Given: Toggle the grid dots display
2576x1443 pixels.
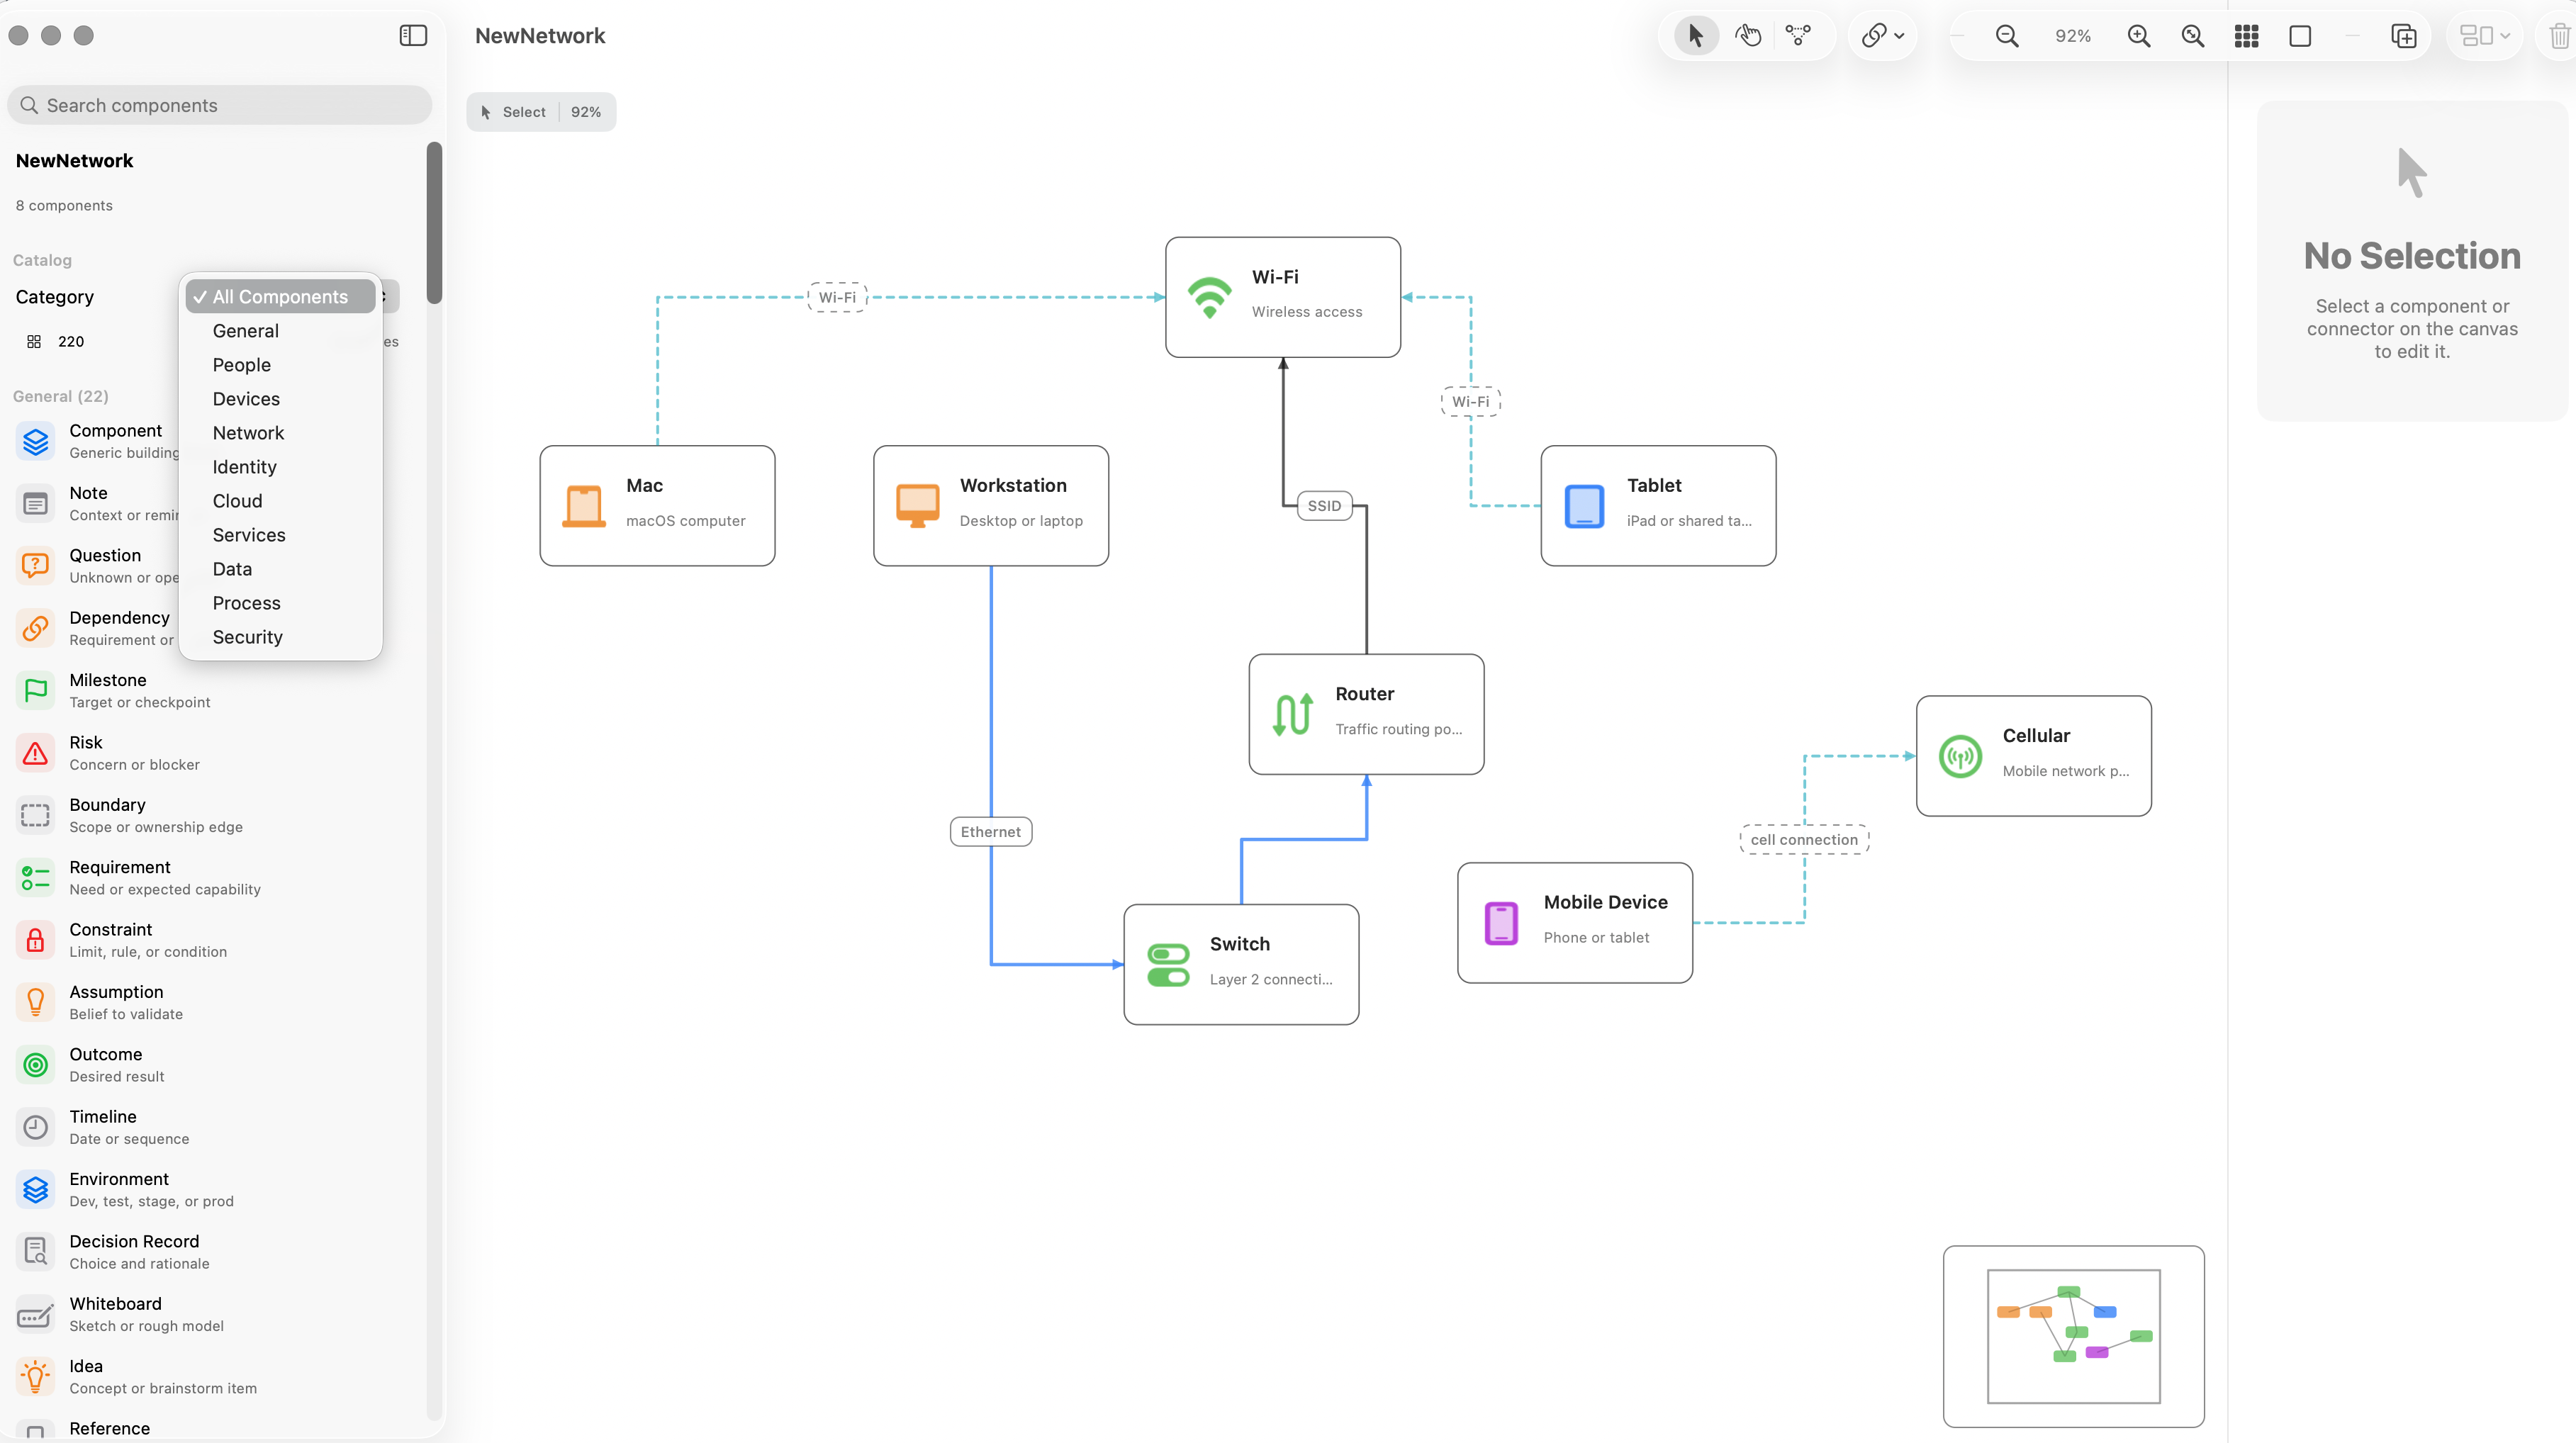Looking at the screenshot, I should (2246, 36).
